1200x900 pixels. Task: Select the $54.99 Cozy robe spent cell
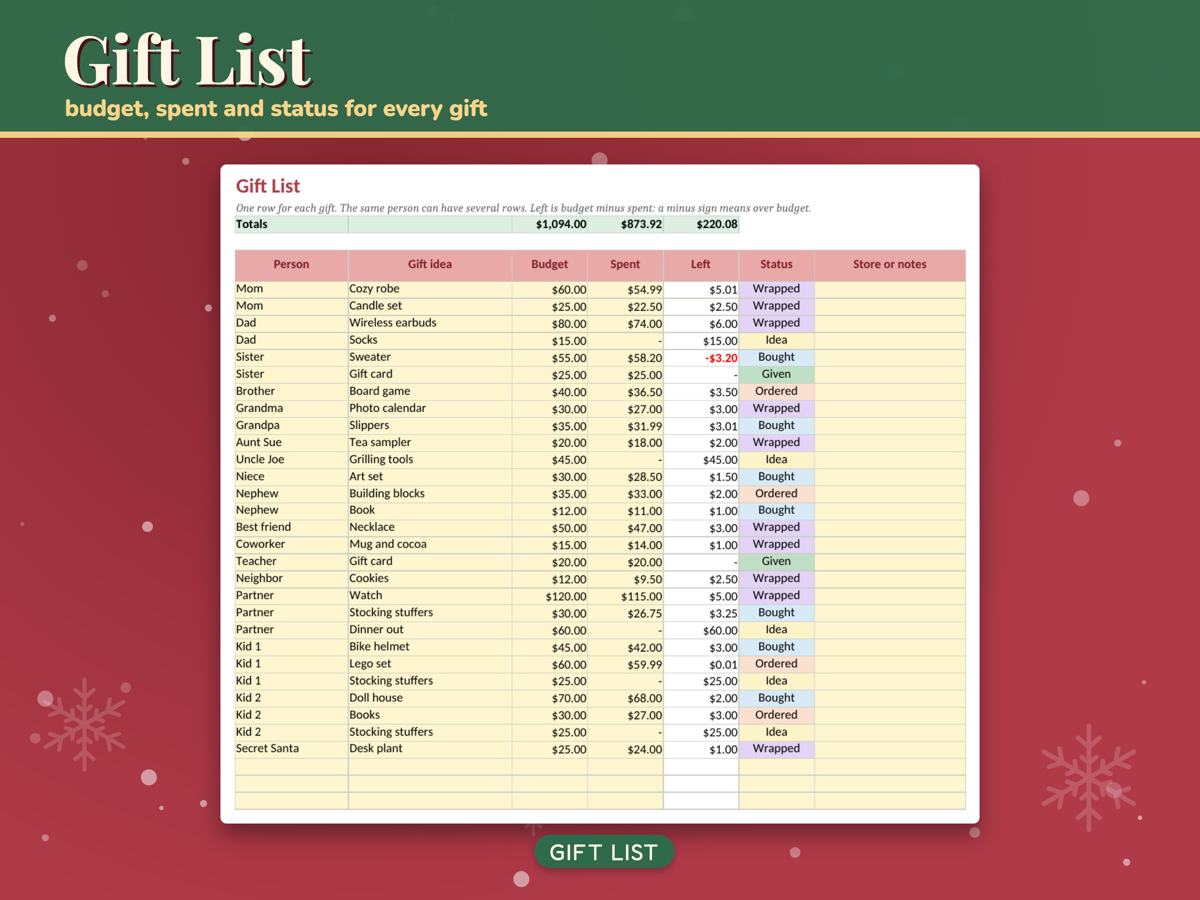625,289
